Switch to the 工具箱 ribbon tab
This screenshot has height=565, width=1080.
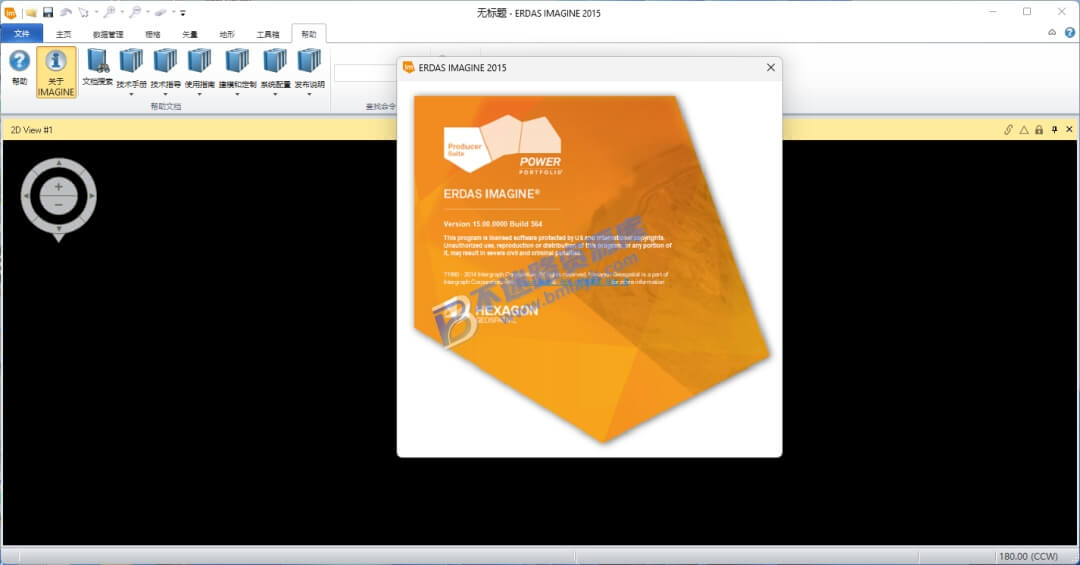[268, 34]
